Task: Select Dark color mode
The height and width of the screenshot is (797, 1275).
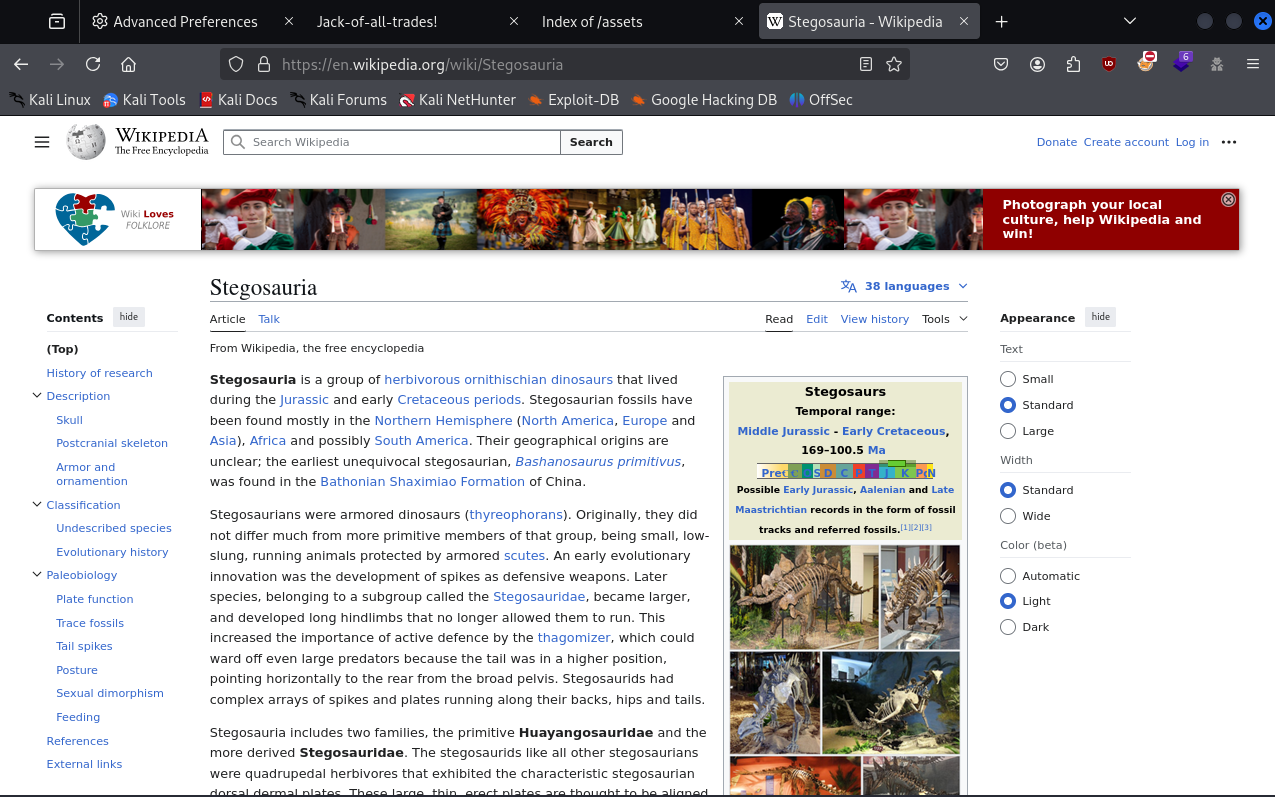Action: click(1008, 627)
